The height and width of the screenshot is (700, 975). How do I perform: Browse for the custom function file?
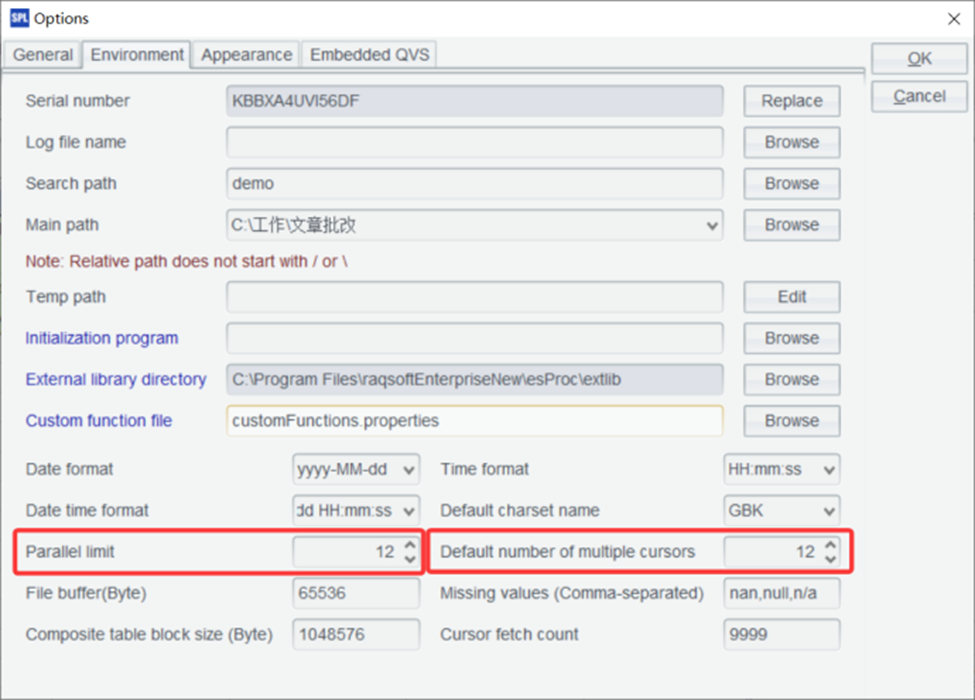pos(791,421)
